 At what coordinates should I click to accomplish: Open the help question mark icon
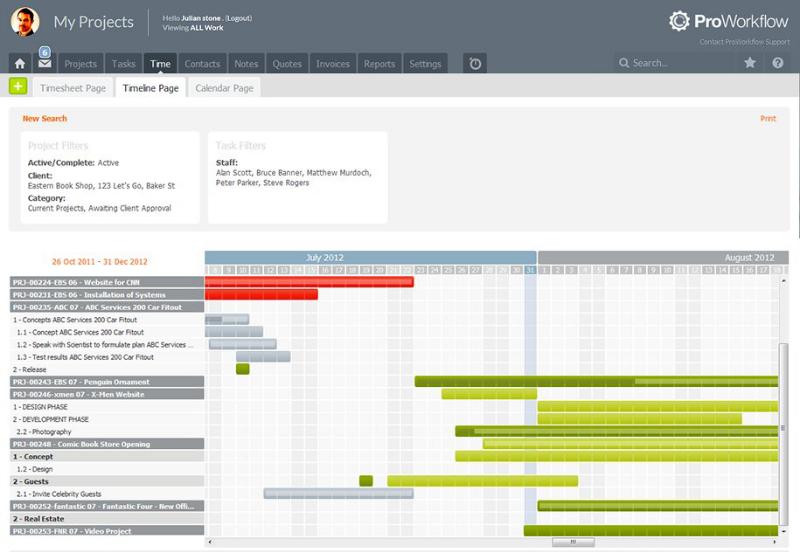coord(778,63)
